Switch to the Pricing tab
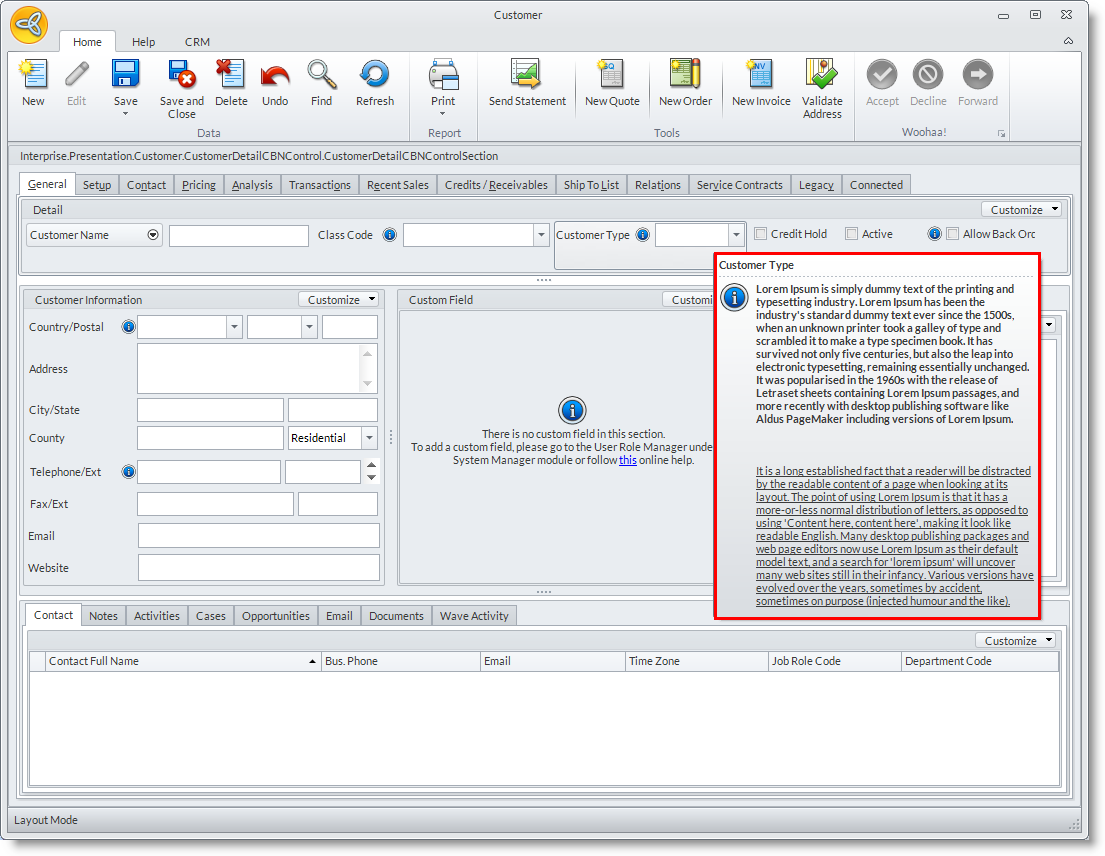The image size is (1105, 856). point(199,185)
